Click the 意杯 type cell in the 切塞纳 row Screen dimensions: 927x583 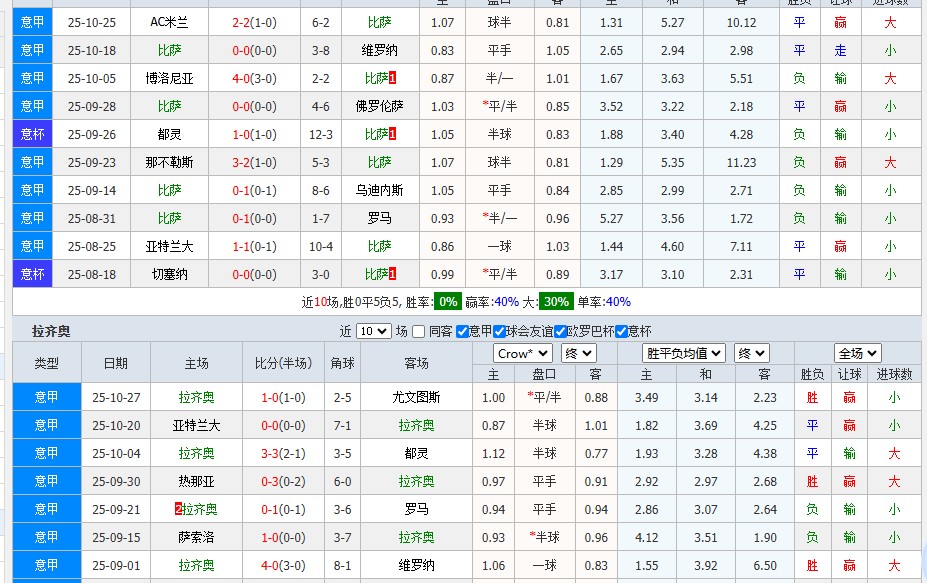pos(31,274)
